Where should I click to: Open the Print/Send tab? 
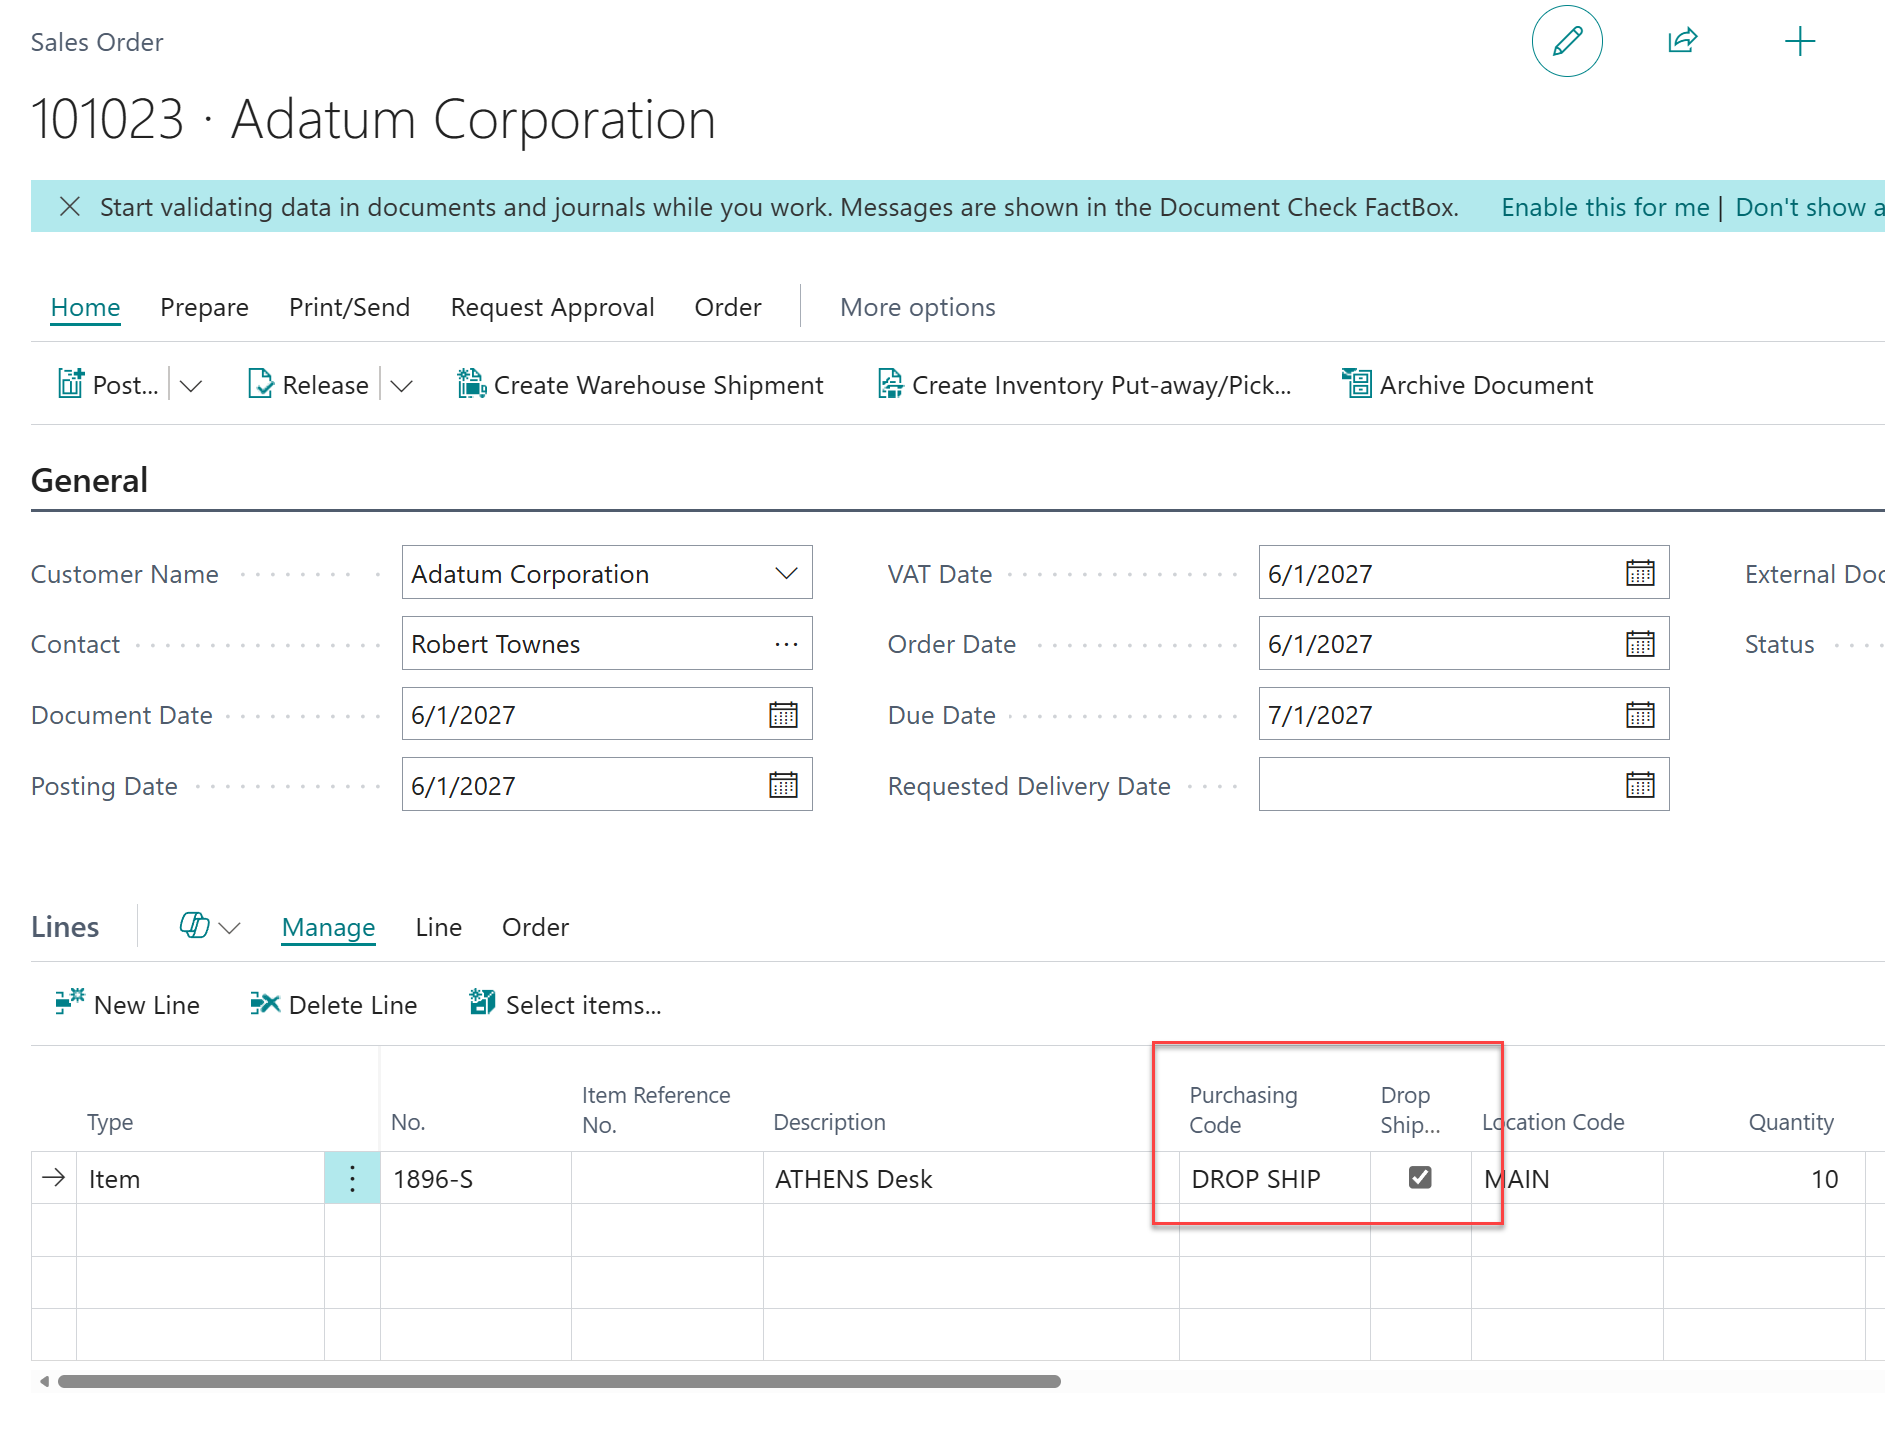[349, 307]
